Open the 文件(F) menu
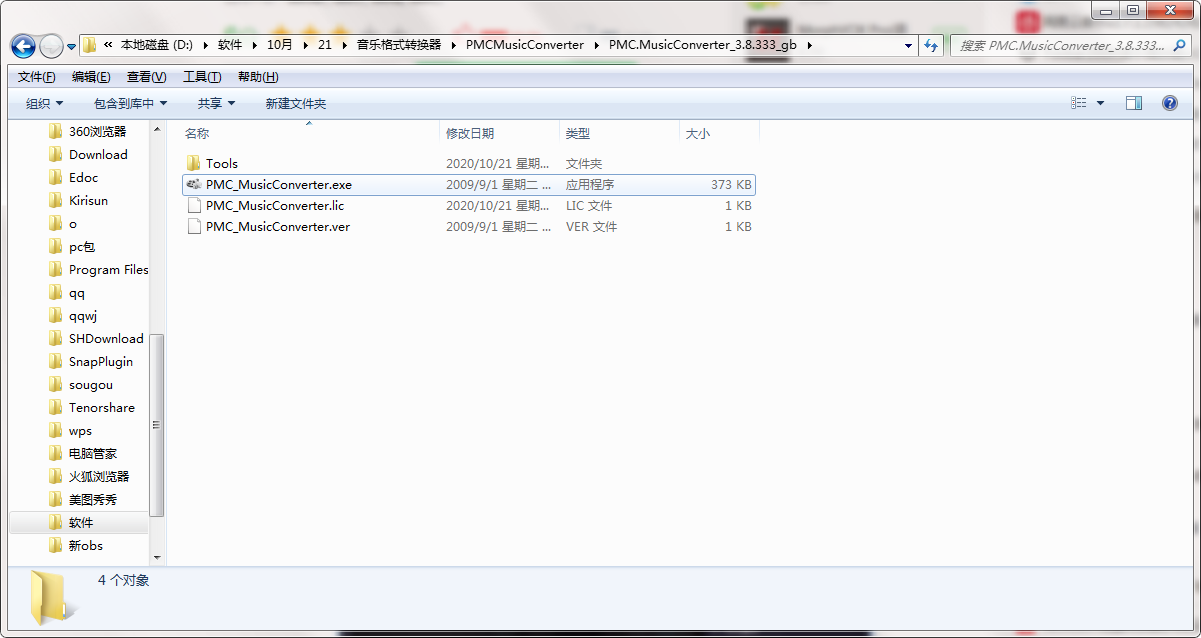The image size is (1201, 638). coord(36,77)
